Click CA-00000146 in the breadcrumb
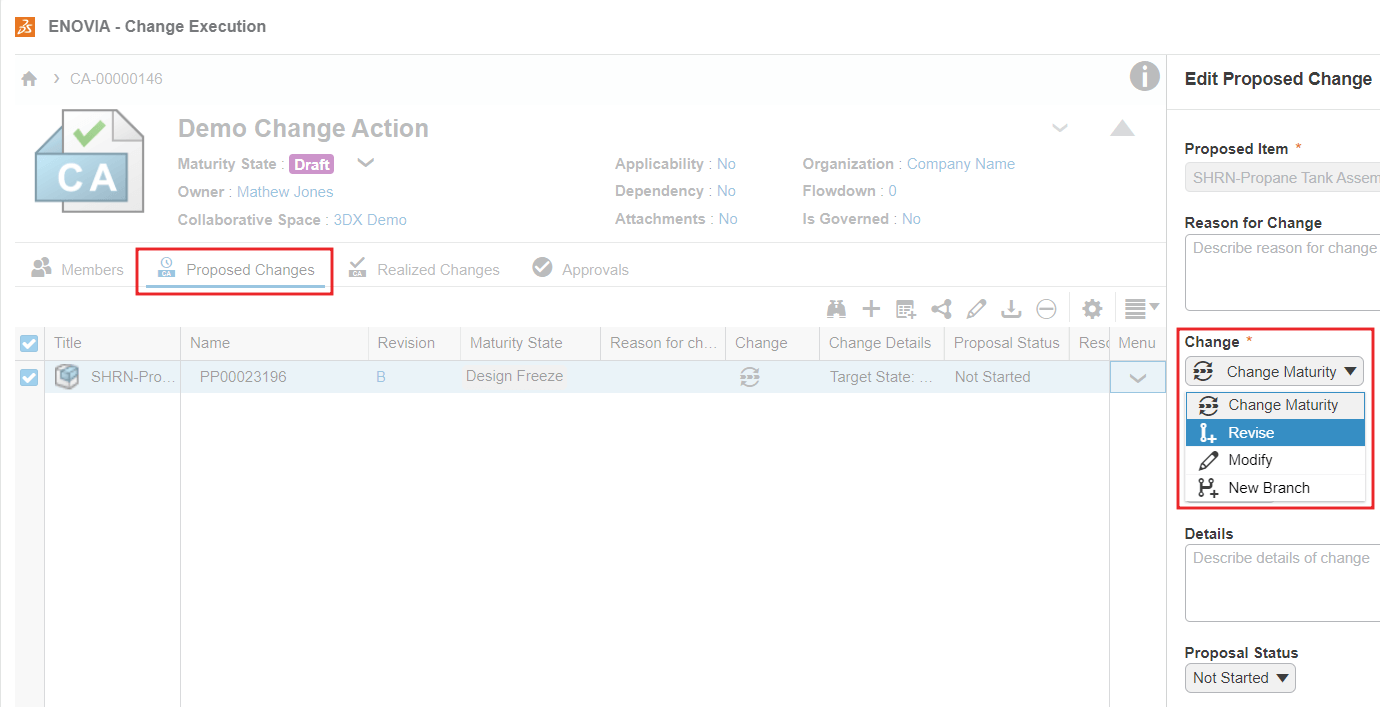This screenshot has height=707, width=1380. point(116,78)
